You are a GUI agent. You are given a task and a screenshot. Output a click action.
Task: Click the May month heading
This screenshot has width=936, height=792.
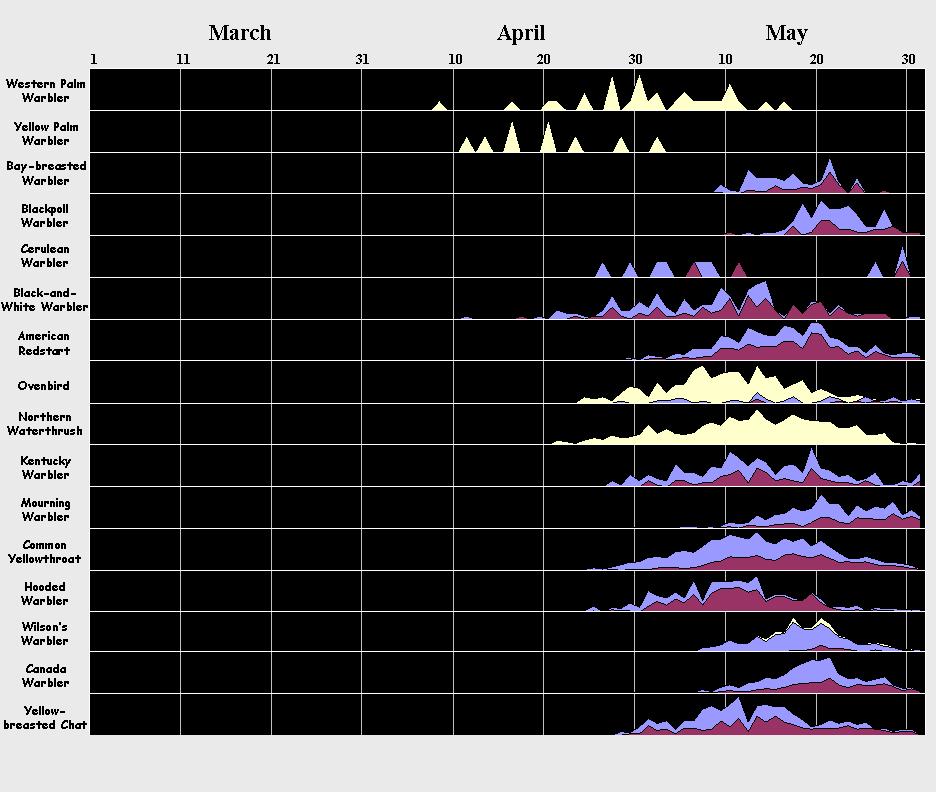786,33
